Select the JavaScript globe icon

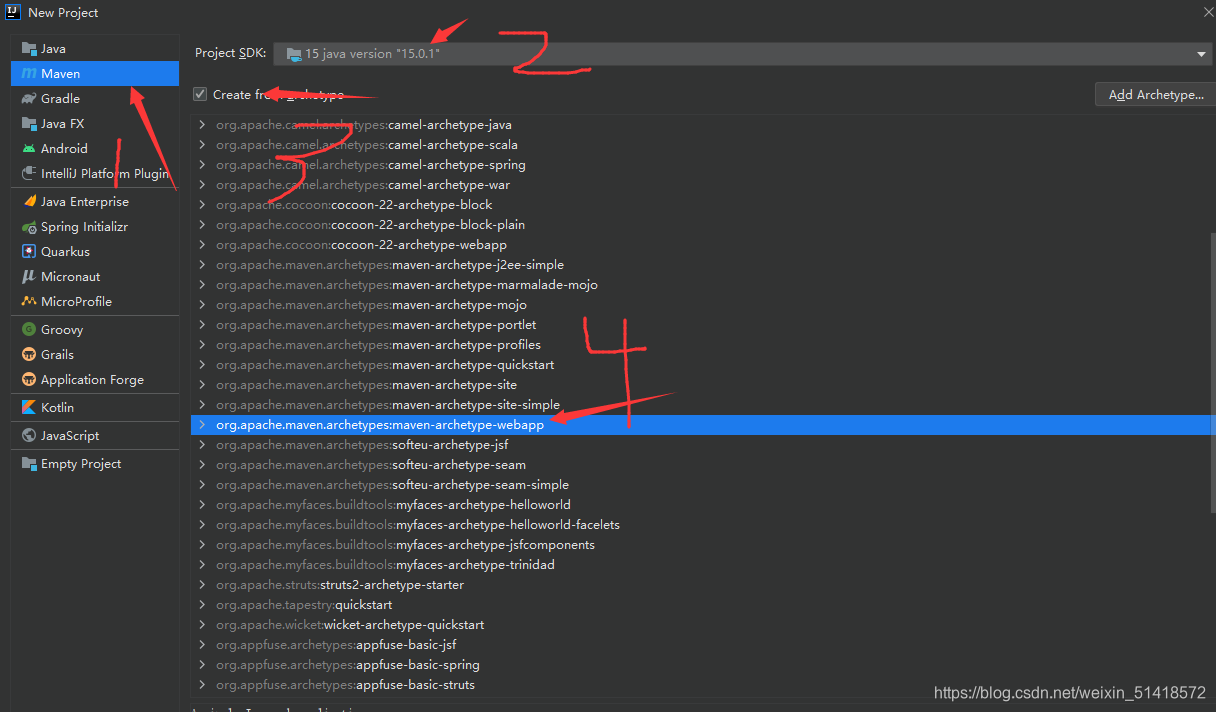click(x=28, y=435)
